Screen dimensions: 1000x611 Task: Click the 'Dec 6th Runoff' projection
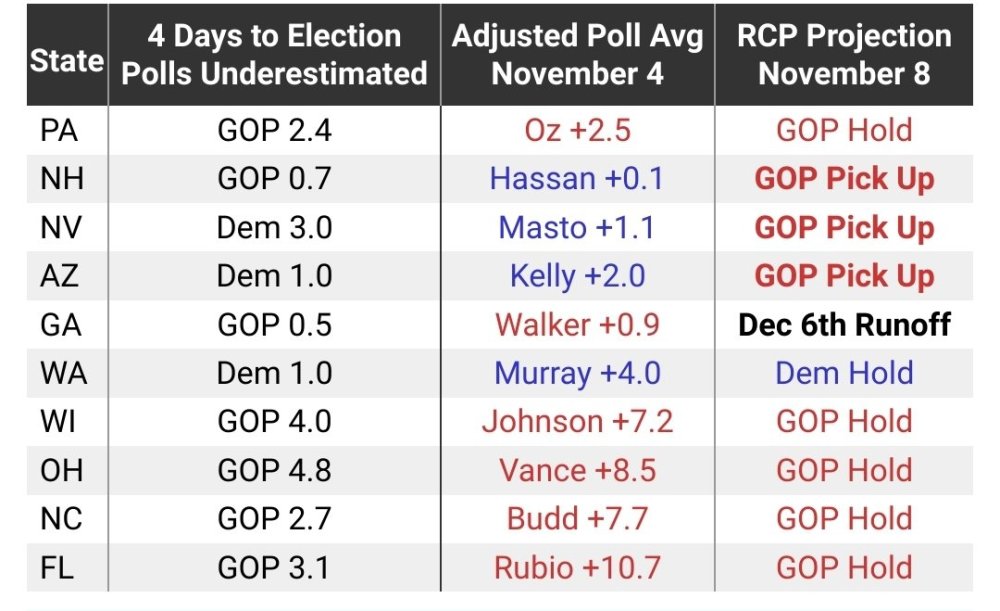[844, 325]
